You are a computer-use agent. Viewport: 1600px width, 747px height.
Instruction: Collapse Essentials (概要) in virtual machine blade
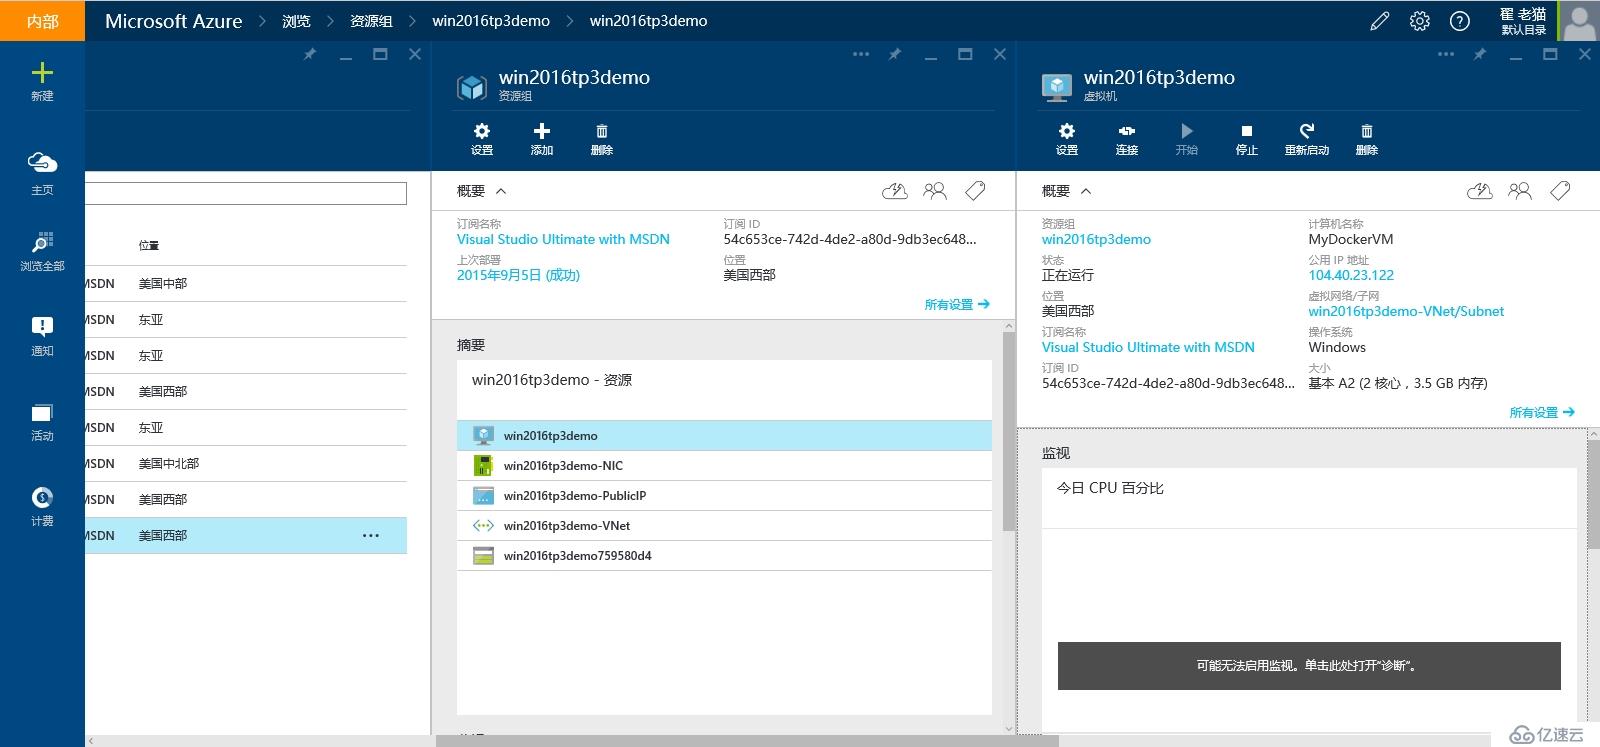(1067, 191)
